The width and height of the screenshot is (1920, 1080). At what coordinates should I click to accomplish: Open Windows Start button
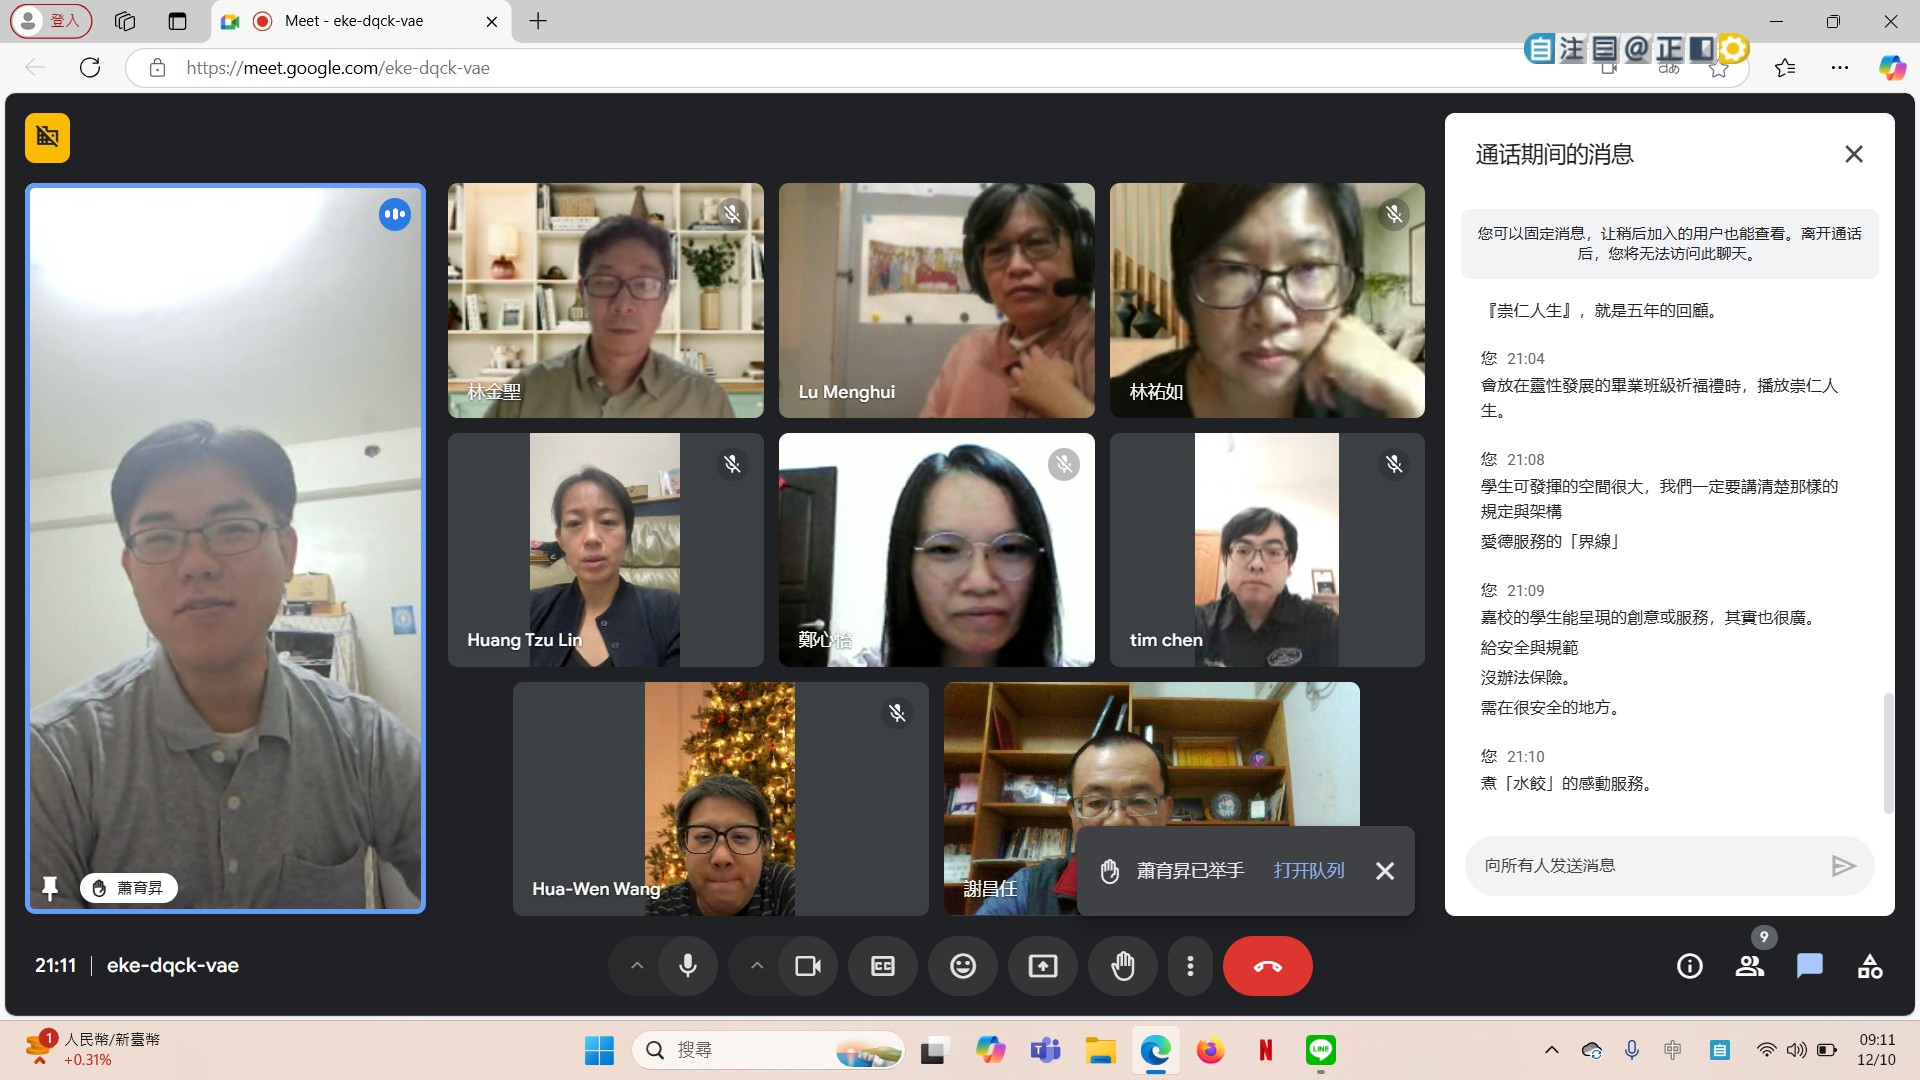click(599, 1050)
